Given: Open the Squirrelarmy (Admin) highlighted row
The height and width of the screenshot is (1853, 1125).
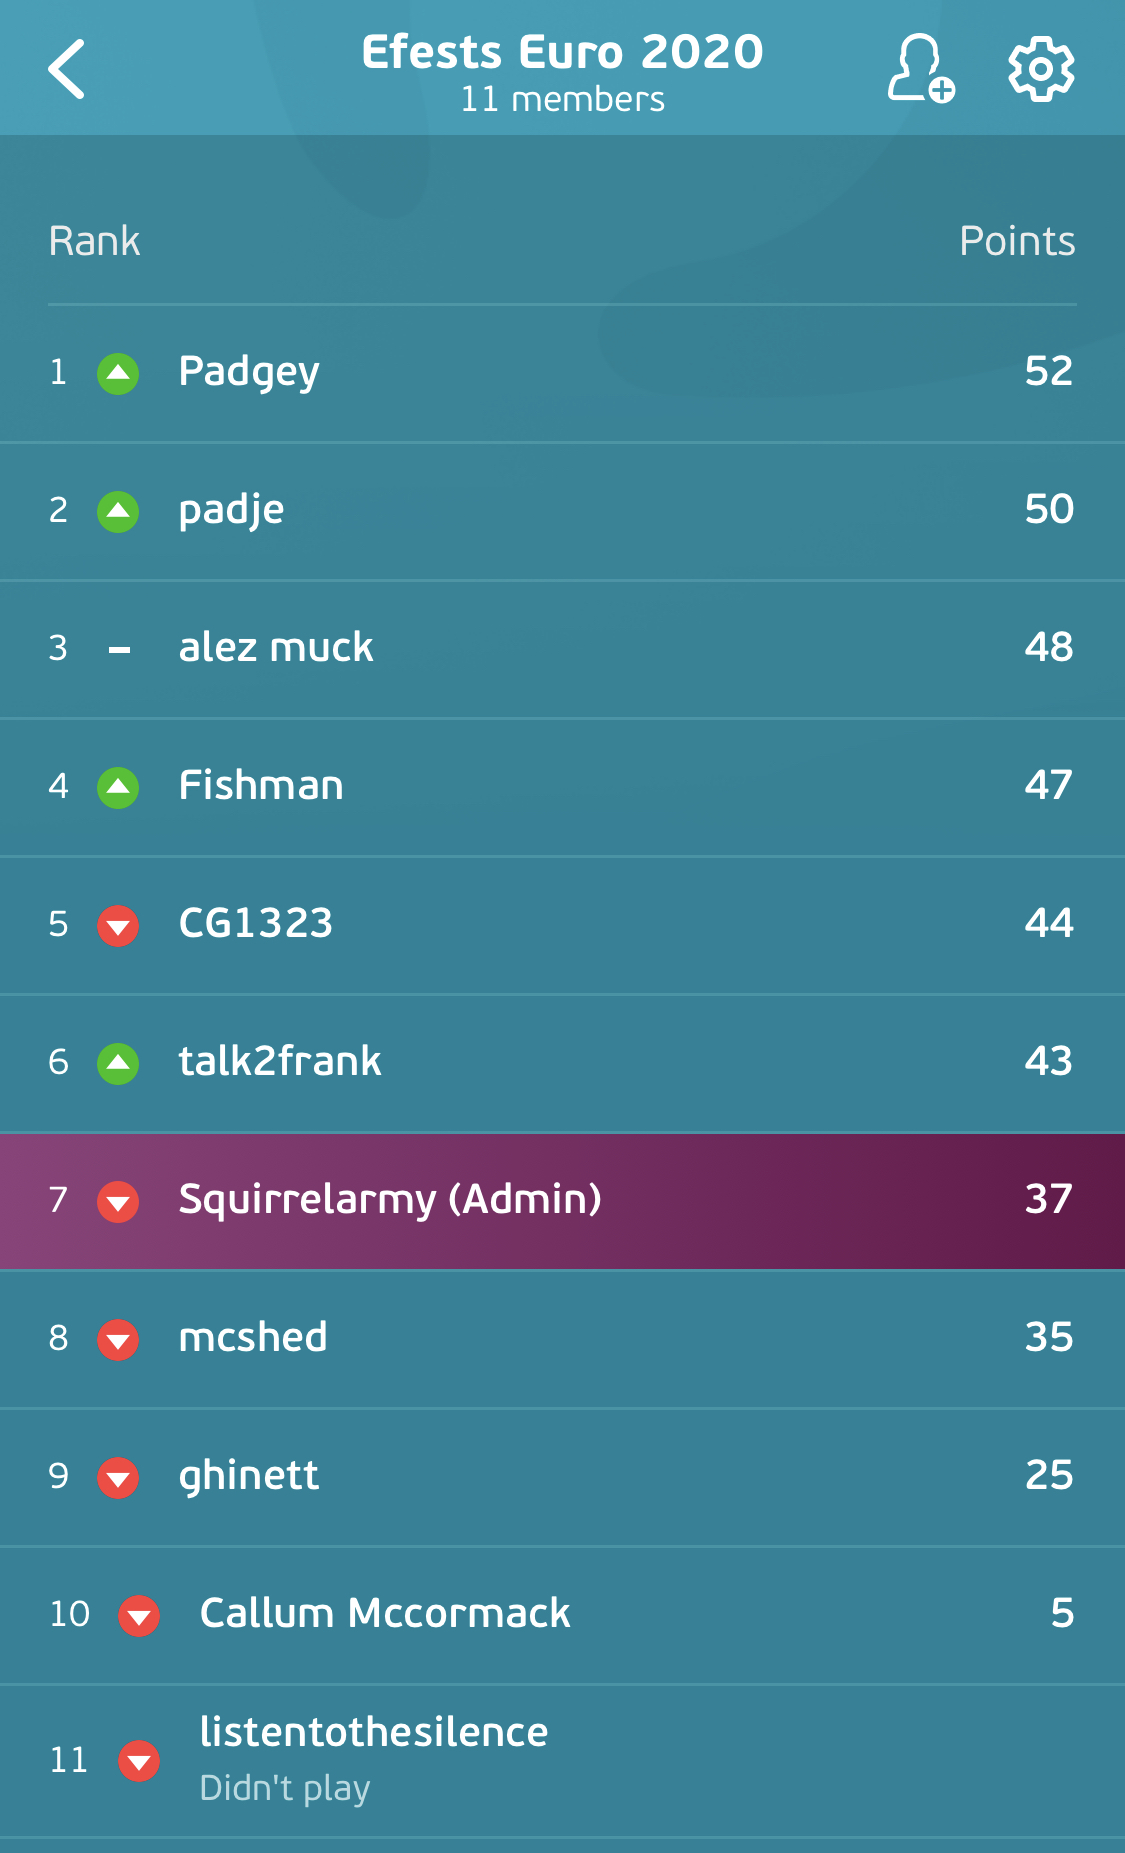Looking at the screenshot, I should tap(562, 1201).
